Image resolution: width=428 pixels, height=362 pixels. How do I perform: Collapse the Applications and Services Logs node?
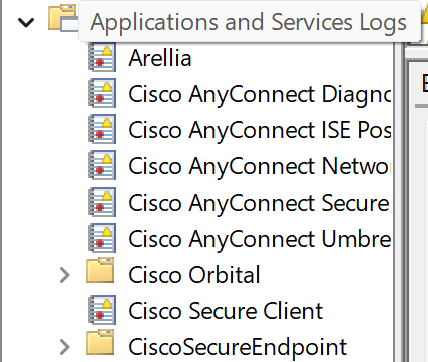(x=26, y=22)
